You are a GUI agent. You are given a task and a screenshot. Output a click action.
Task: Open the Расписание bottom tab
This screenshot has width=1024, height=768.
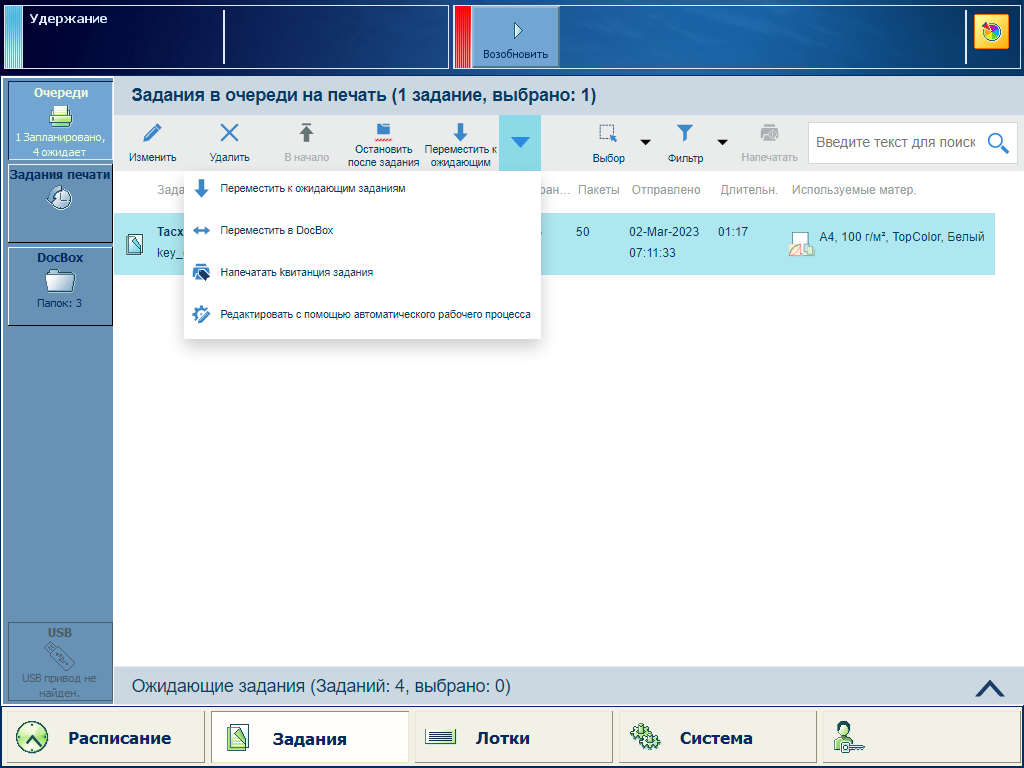tap(104, 738)
